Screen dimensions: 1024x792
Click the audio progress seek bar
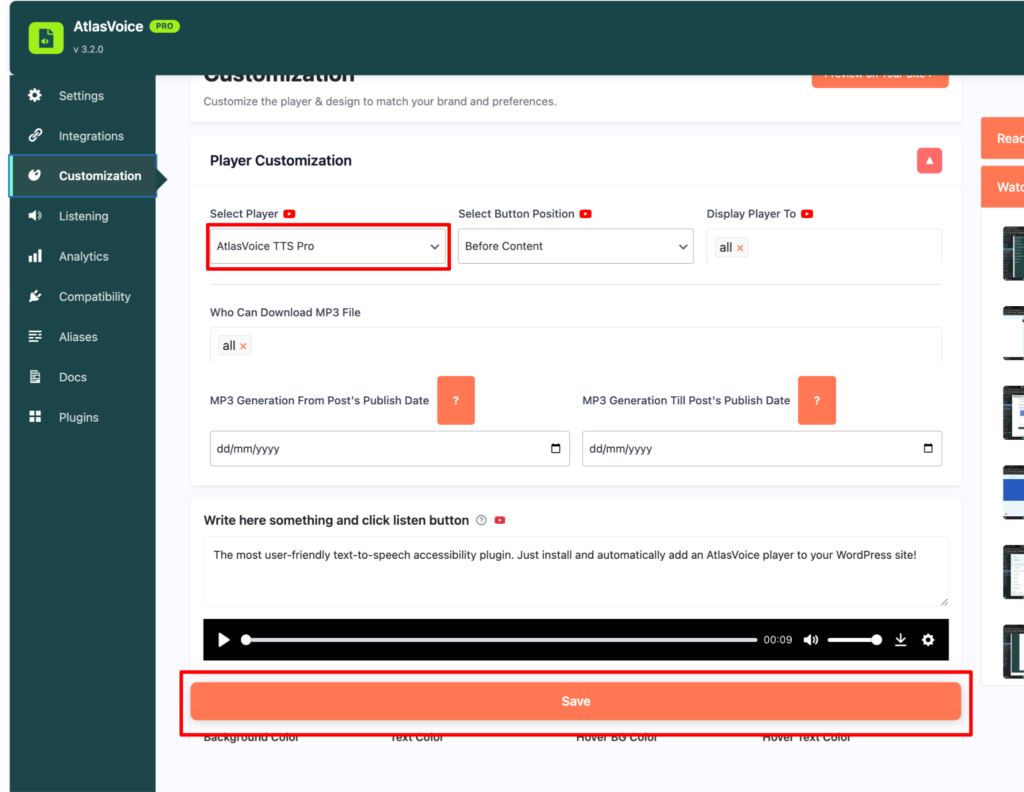click(x=500, y=640)
